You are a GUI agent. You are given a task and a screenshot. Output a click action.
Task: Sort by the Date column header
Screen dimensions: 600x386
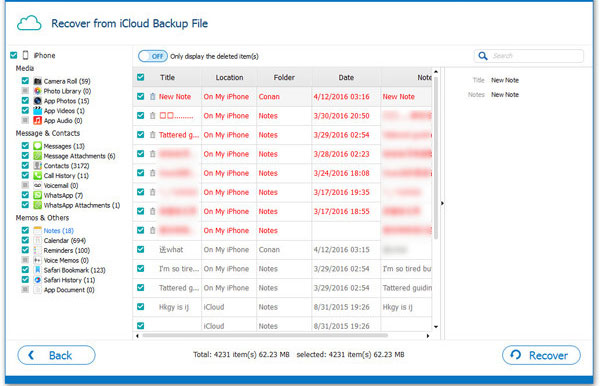tap(346, 78)
